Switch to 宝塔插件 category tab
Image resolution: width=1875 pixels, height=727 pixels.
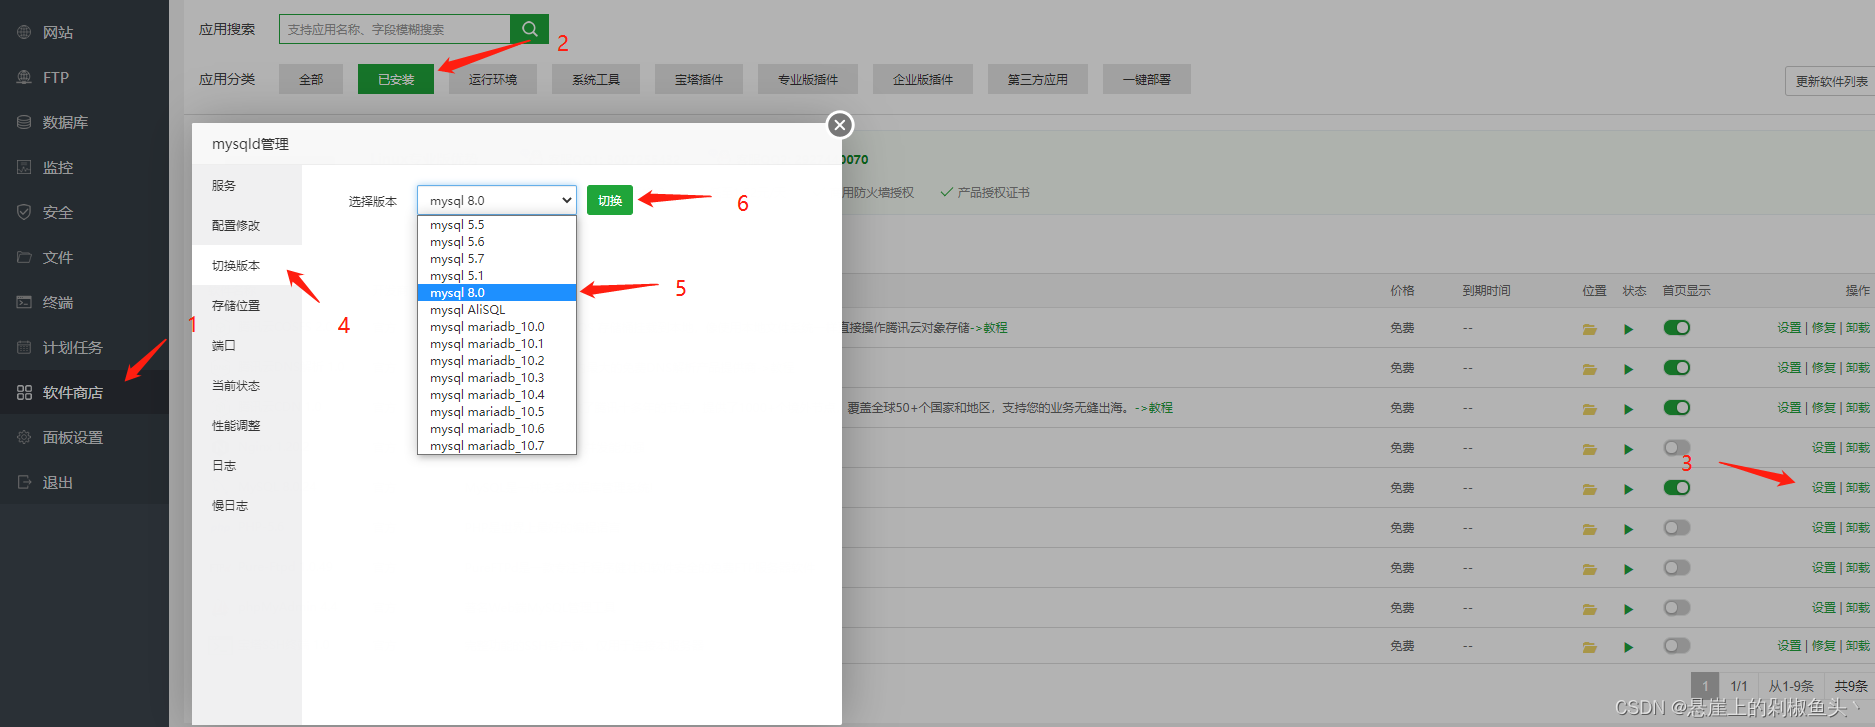(699, 79)
